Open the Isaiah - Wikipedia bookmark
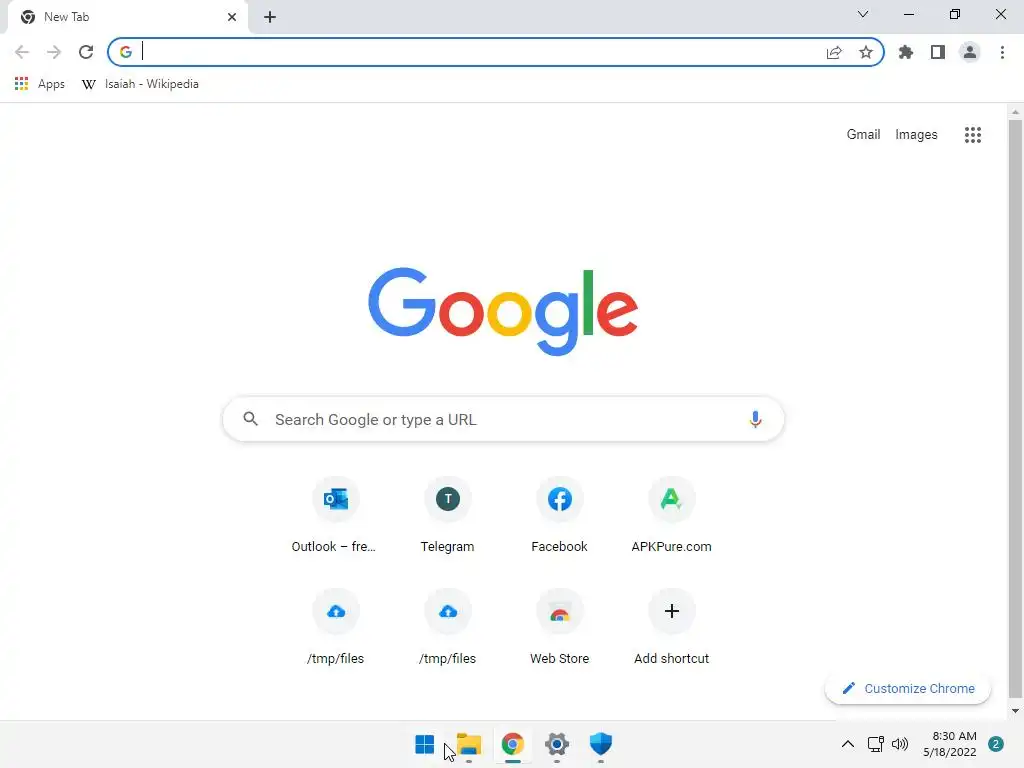The image size is (1024, 768). pyautogui.click(x=140, y=84)
